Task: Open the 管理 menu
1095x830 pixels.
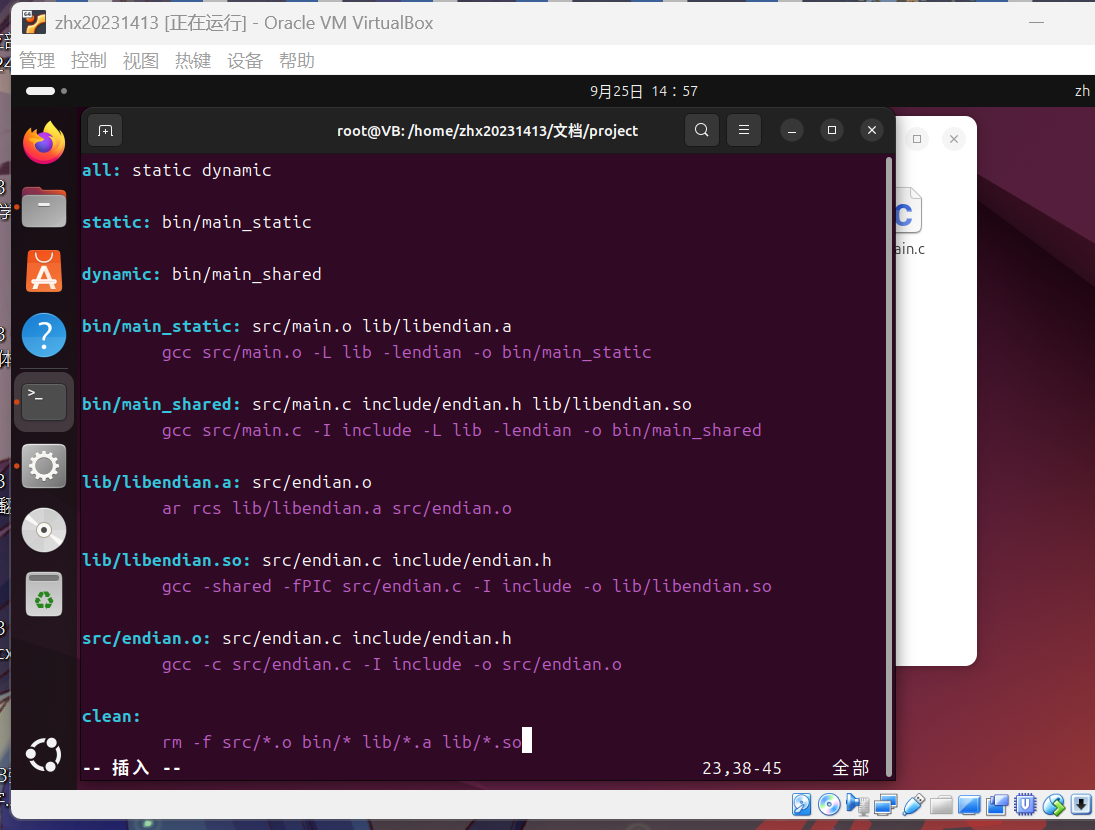Action: click(37, 61)
